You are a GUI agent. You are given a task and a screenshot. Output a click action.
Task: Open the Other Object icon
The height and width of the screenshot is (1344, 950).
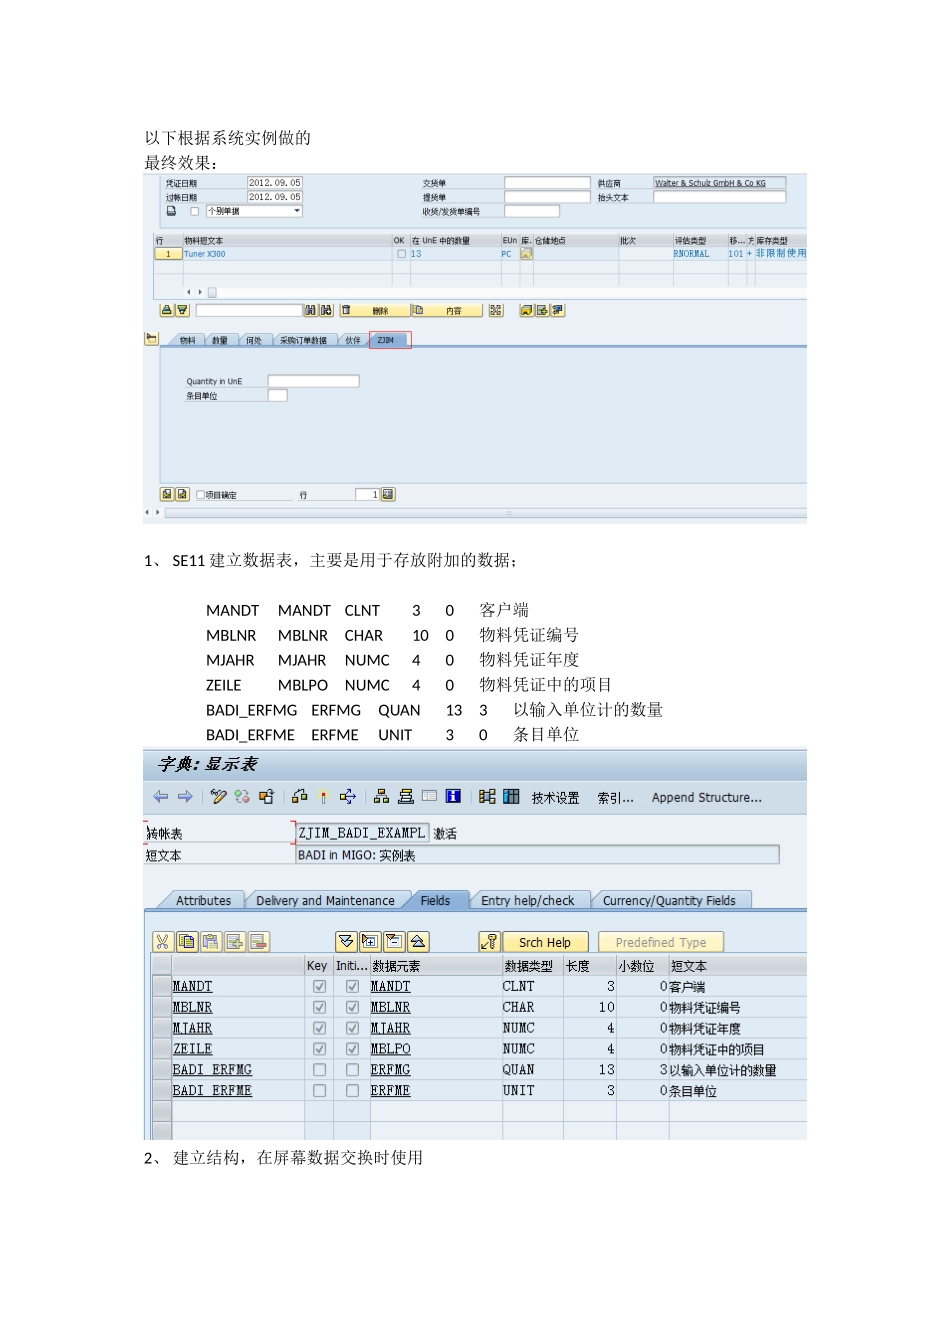tap(266, 797)
